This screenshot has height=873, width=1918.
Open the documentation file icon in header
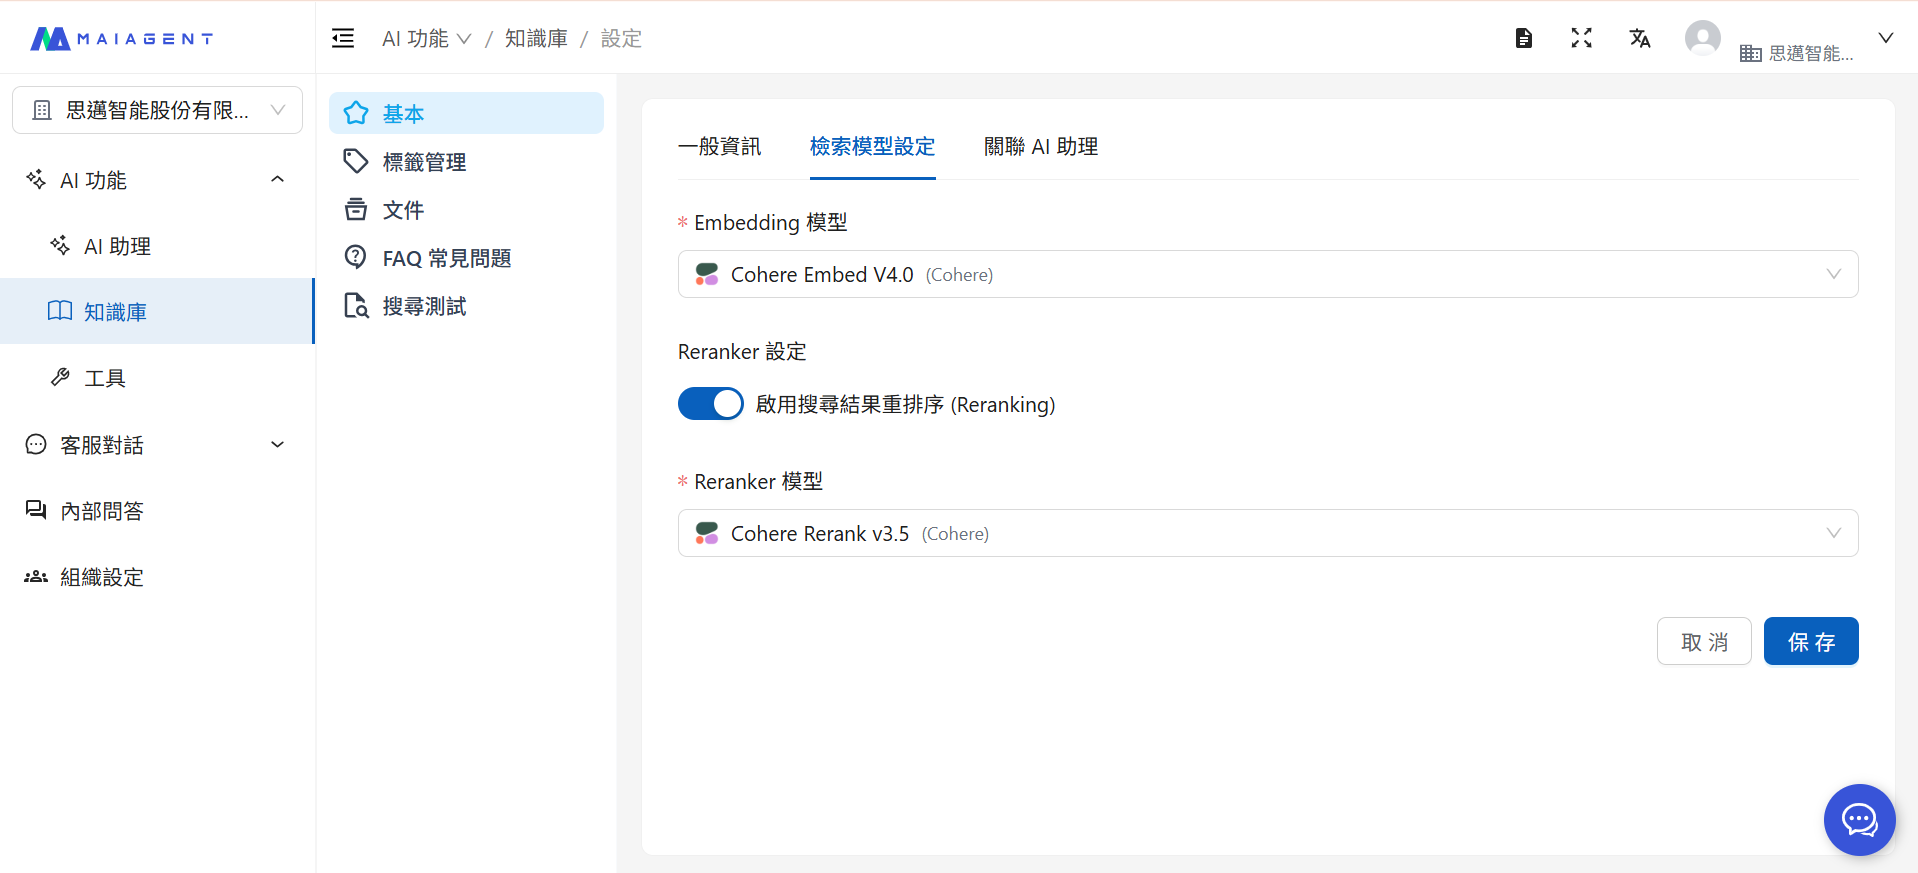pyautogui.click(x=1523, y=38)
